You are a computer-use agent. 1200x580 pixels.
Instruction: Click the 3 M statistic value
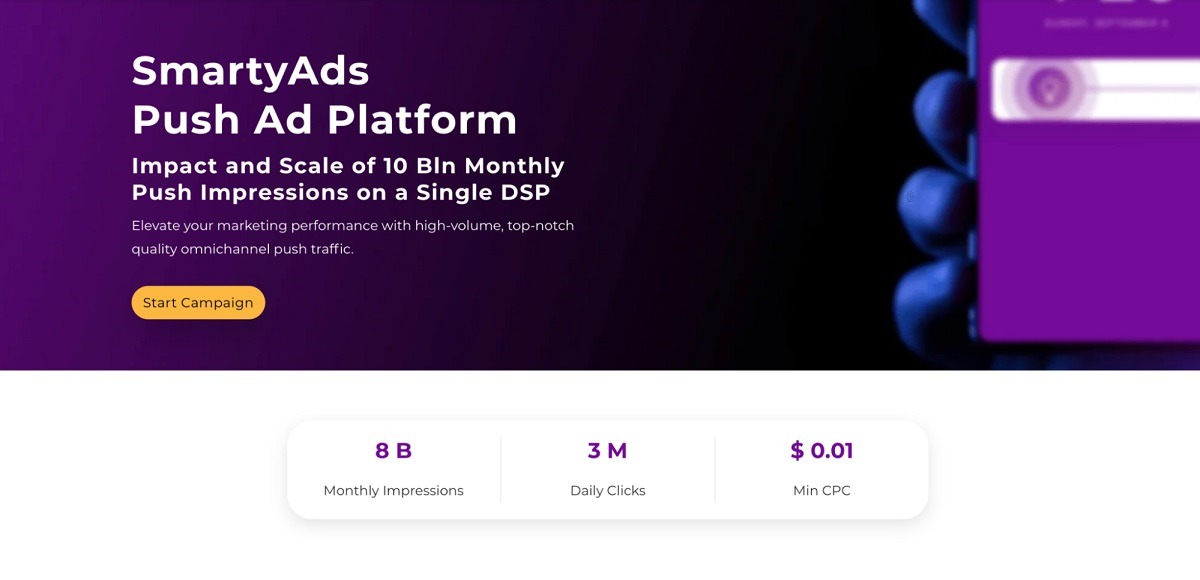(607, 451)
